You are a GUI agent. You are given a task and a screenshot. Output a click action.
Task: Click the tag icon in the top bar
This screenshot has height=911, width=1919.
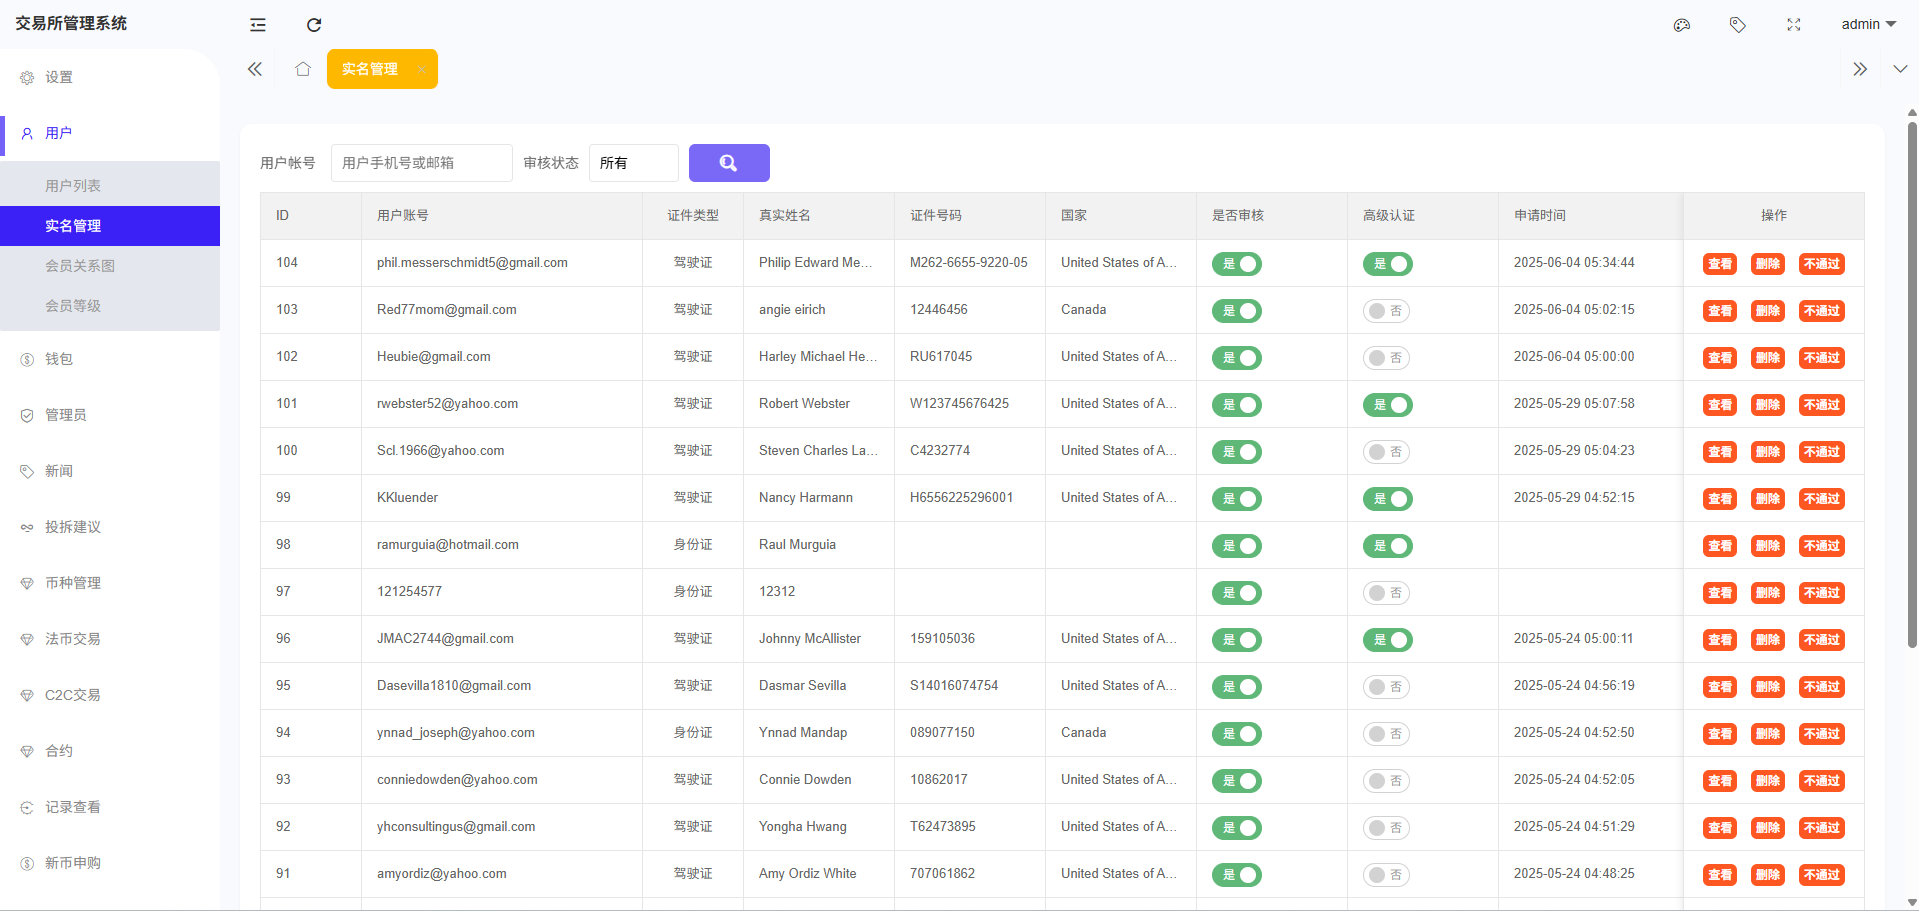pos(1737,25)
